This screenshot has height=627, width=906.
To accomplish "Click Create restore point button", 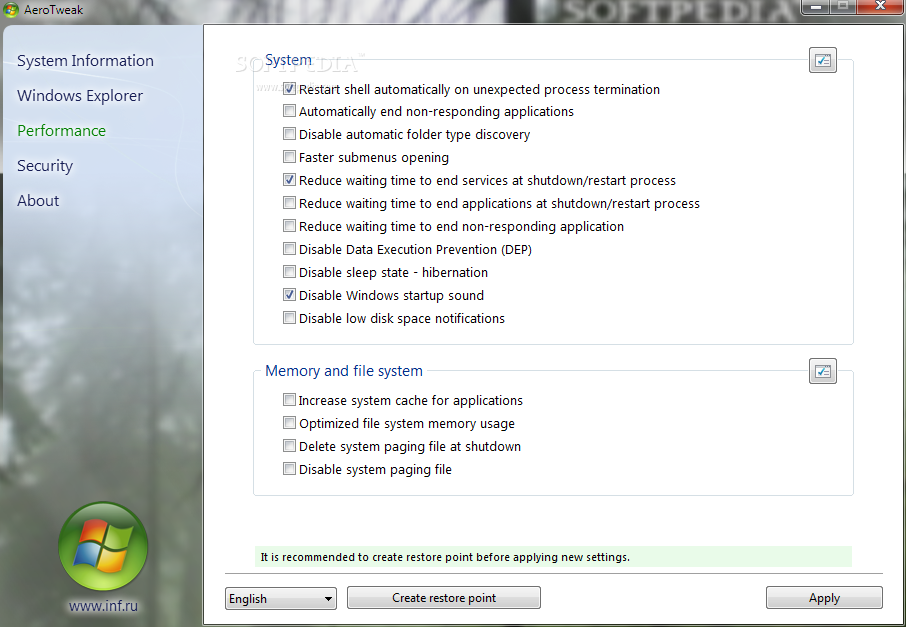I will click(444, 598).
